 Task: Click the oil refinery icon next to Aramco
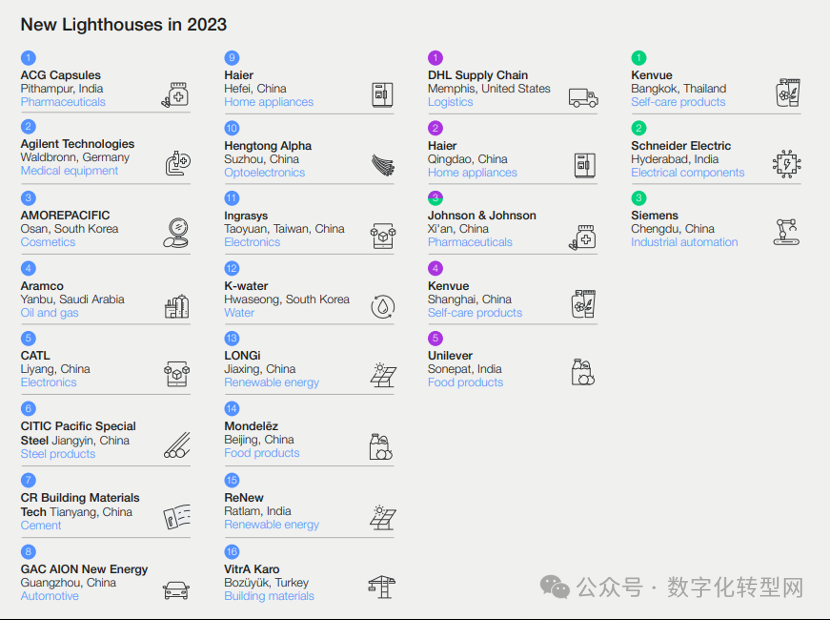point(177,305)
